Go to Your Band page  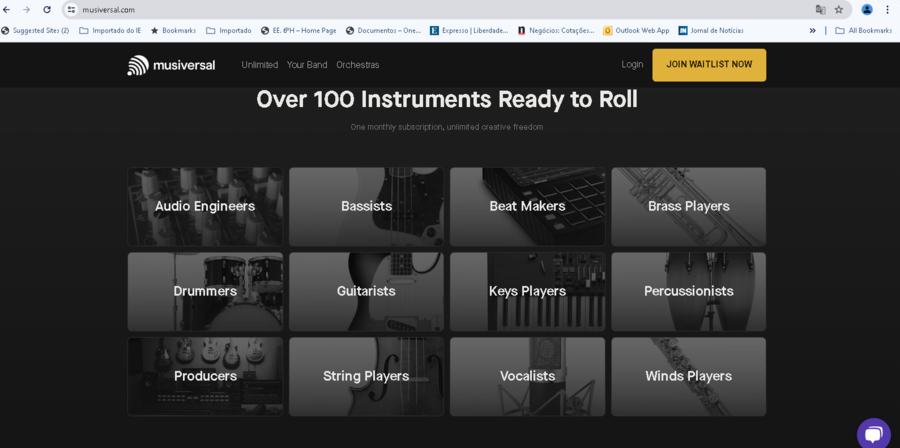(307, 65)
